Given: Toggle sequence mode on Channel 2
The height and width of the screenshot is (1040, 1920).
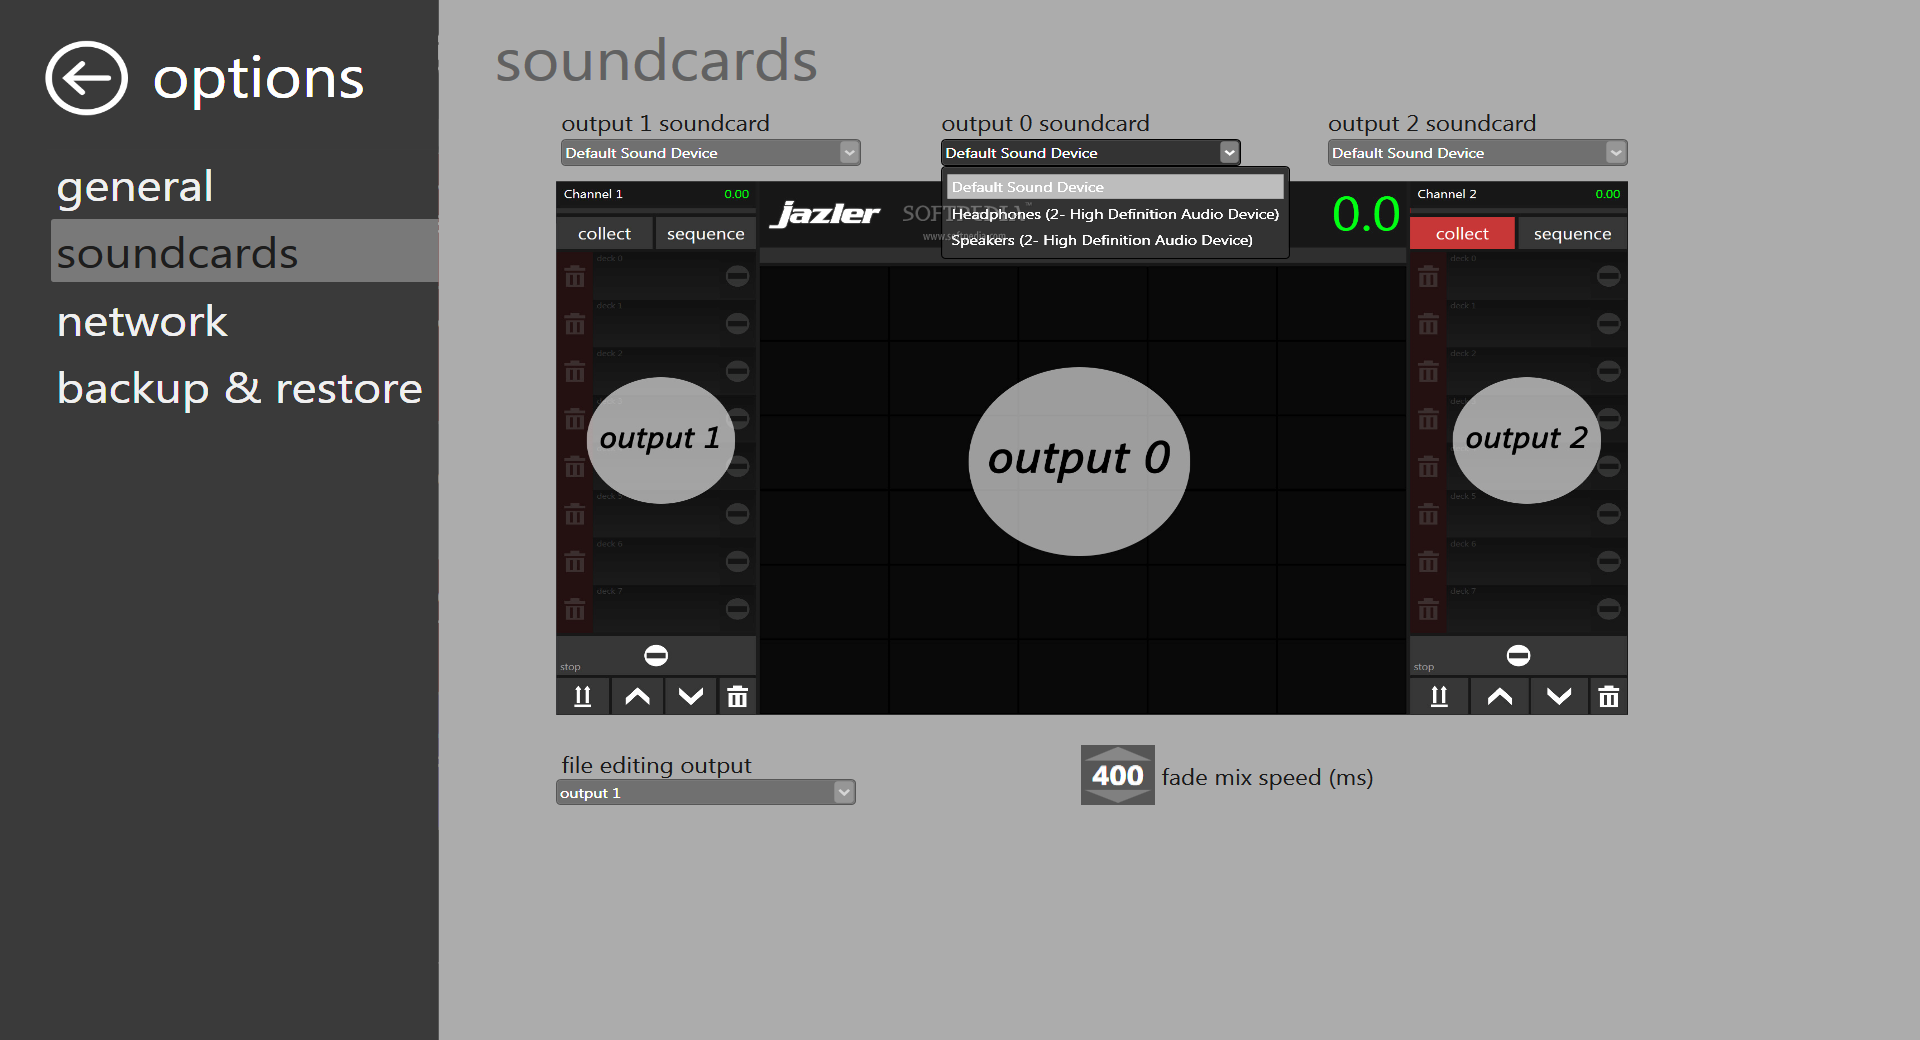Looking at the screenshot, I should point(1572,233).
